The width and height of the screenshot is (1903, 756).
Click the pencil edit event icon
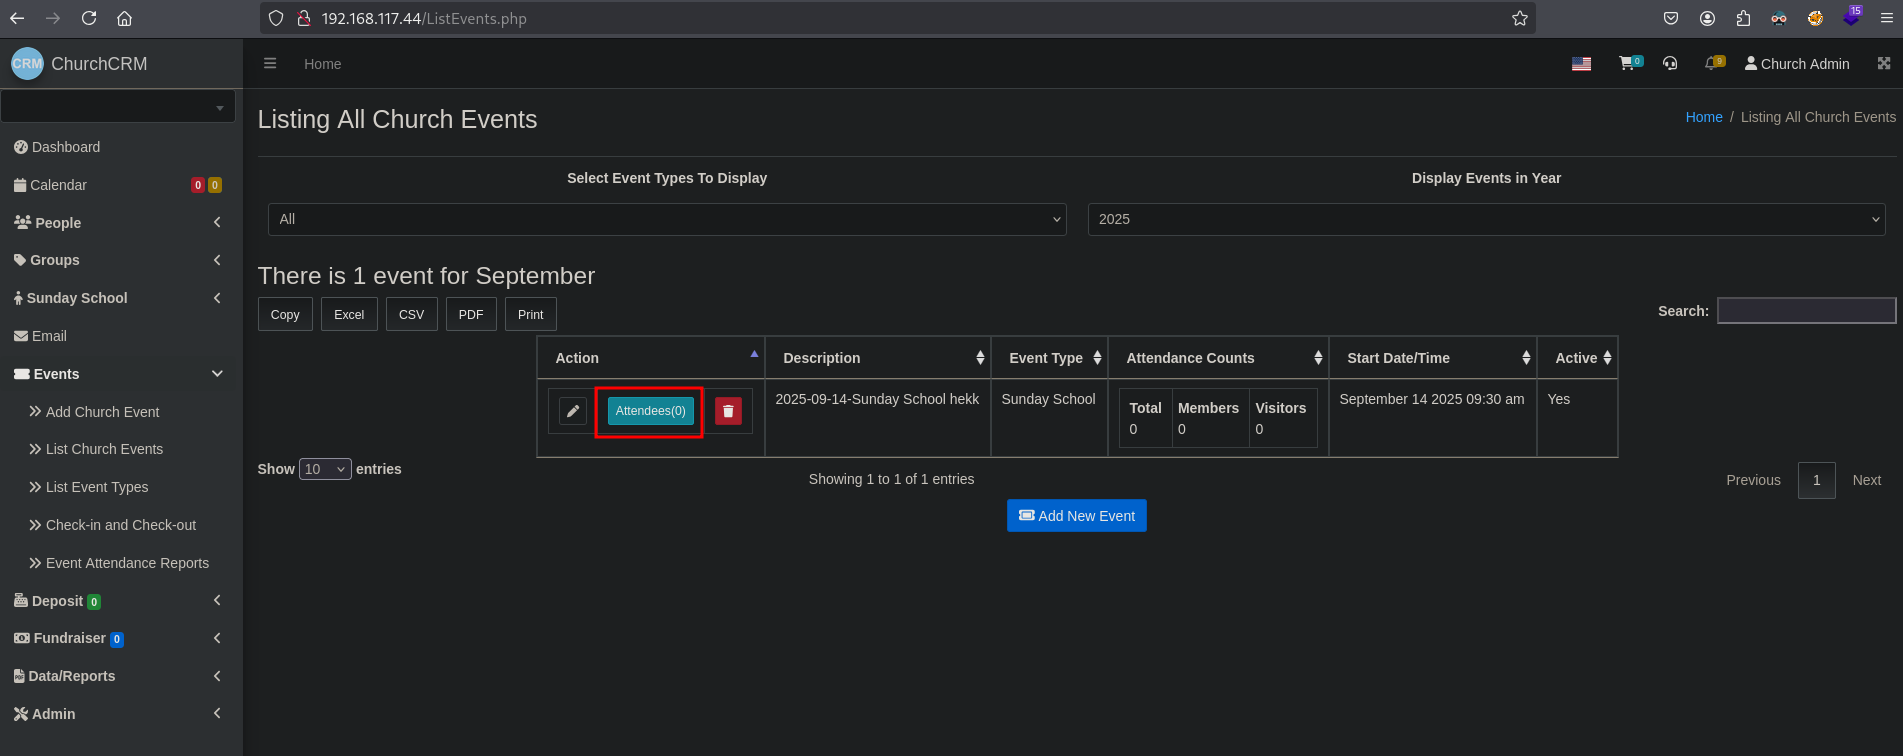[572, 411]
